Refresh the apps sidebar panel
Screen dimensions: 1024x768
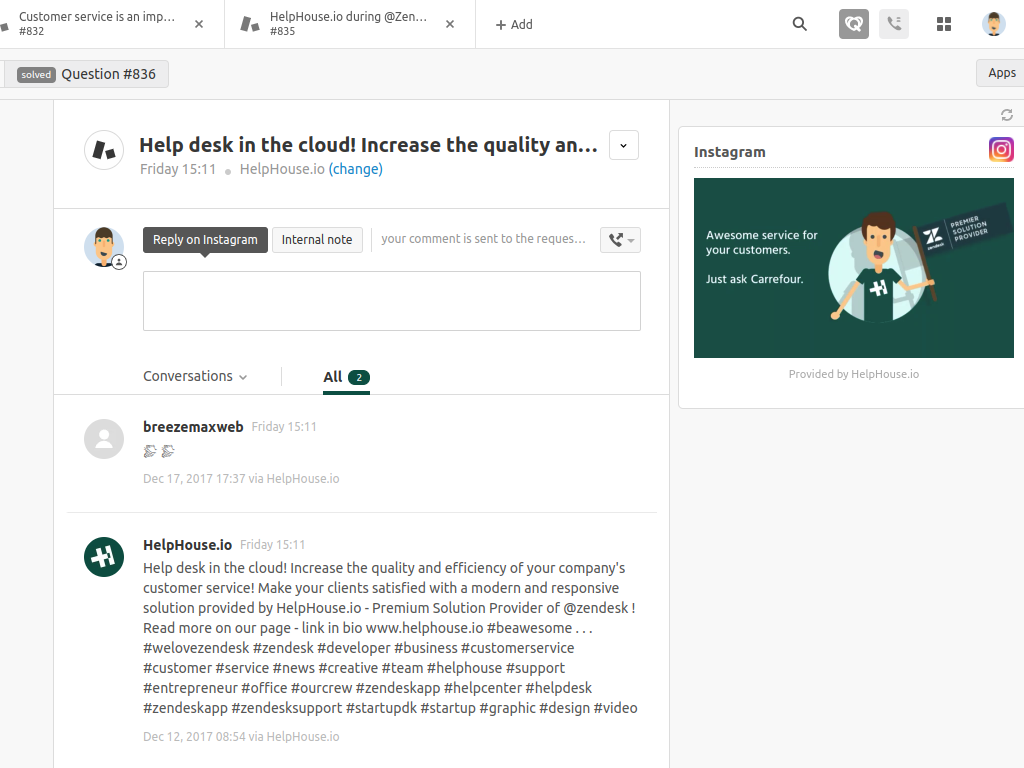[1007, 115]
